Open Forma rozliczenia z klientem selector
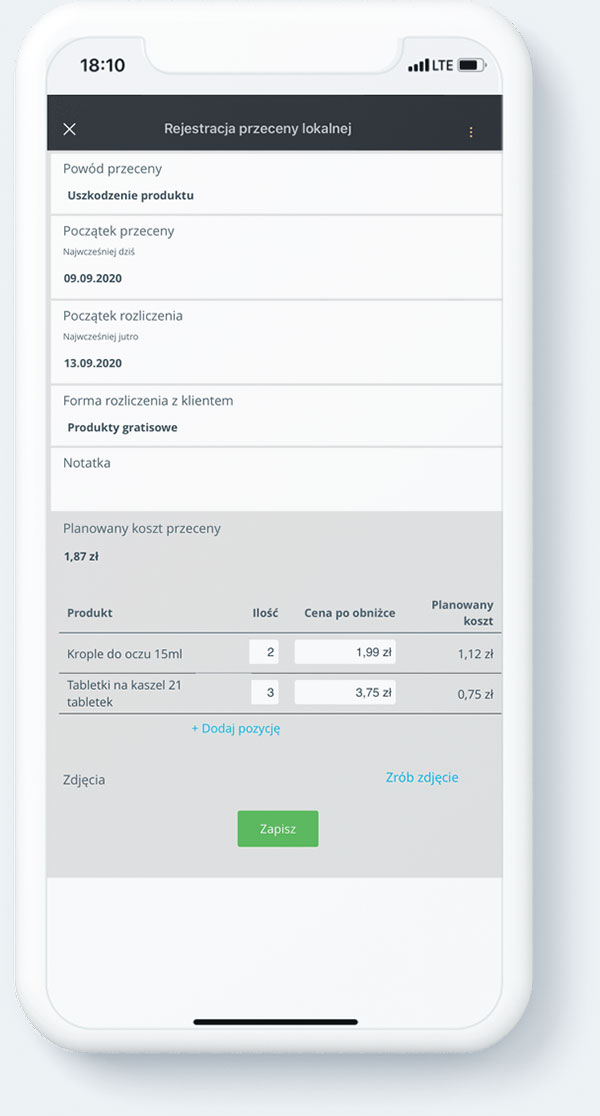This screenshot has width=600, height=1116. tap(276, 416)
